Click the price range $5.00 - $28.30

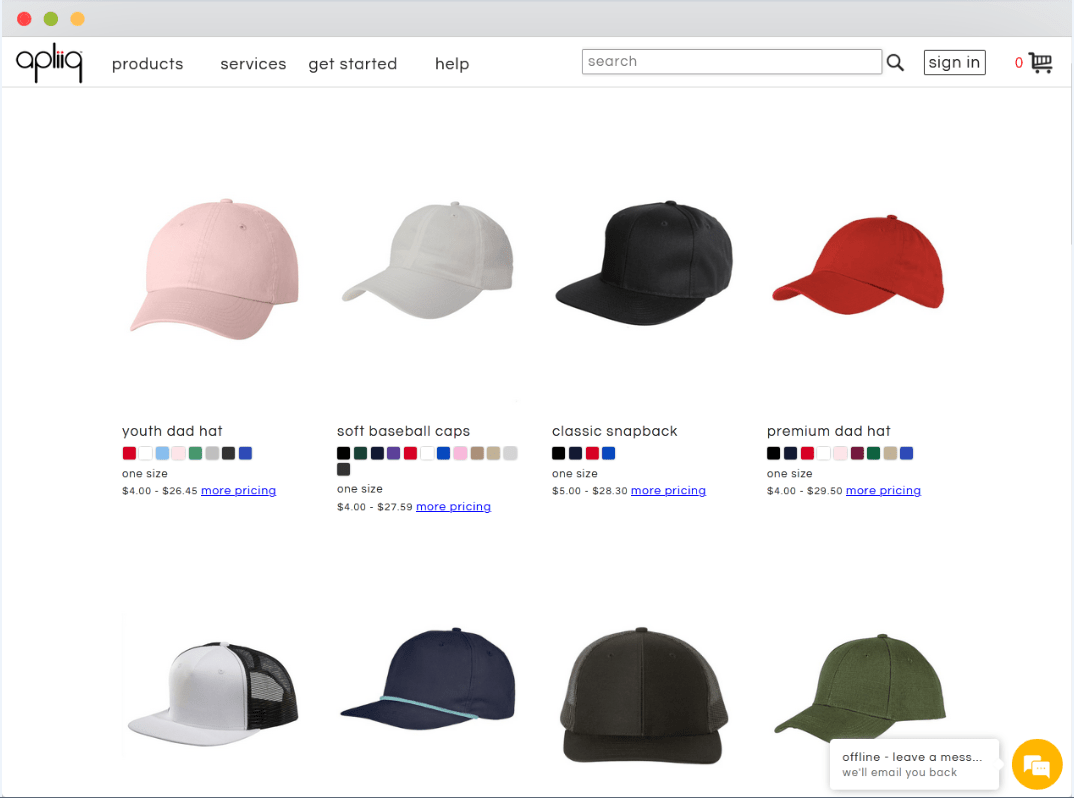590,490
